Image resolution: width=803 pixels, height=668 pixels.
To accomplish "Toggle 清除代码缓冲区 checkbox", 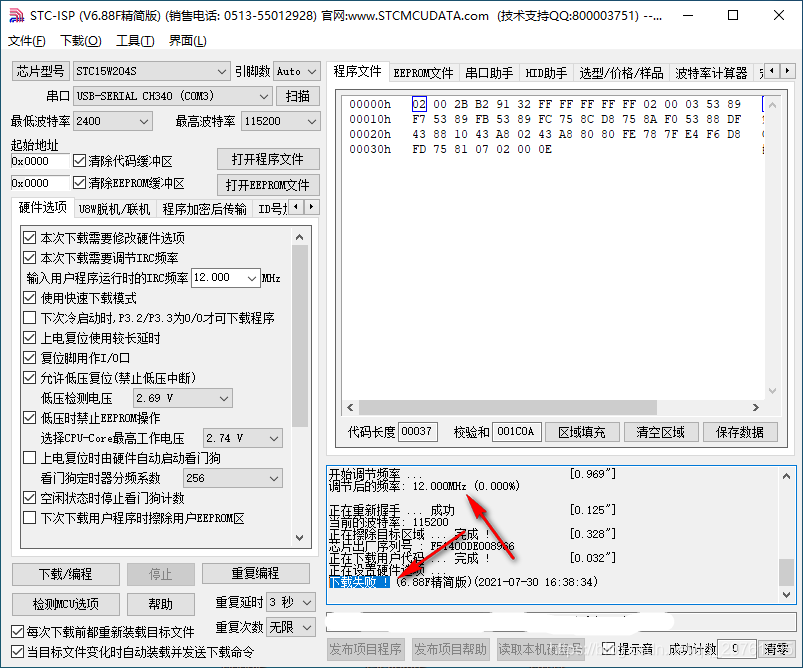I will tap(79, 161).
